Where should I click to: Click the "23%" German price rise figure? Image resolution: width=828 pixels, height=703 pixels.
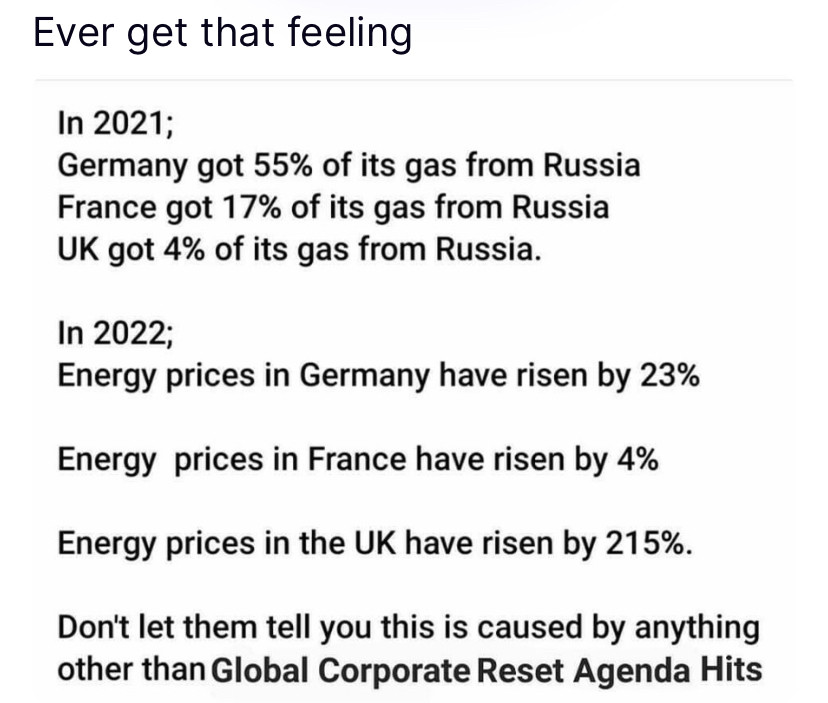pos(664,377)
